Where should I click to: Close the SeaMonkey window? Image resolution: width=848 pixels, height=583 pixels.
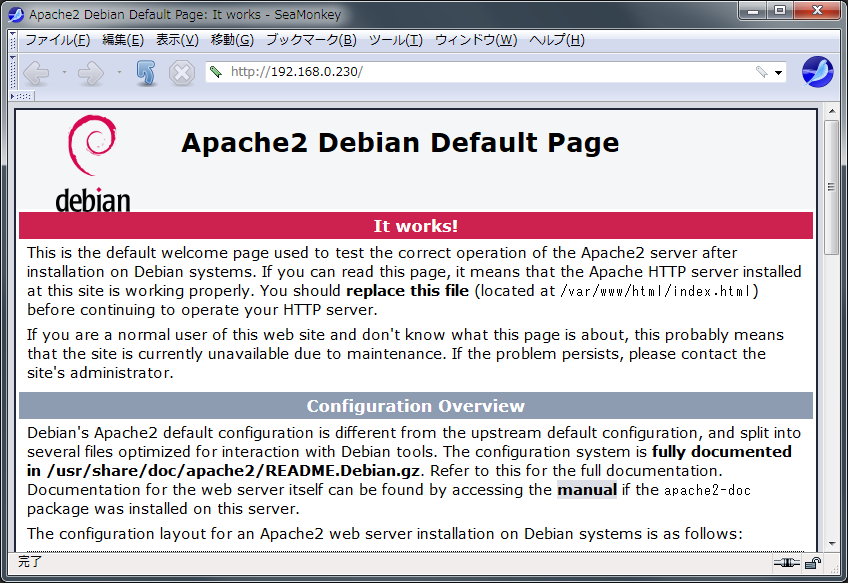click(817, 10)
